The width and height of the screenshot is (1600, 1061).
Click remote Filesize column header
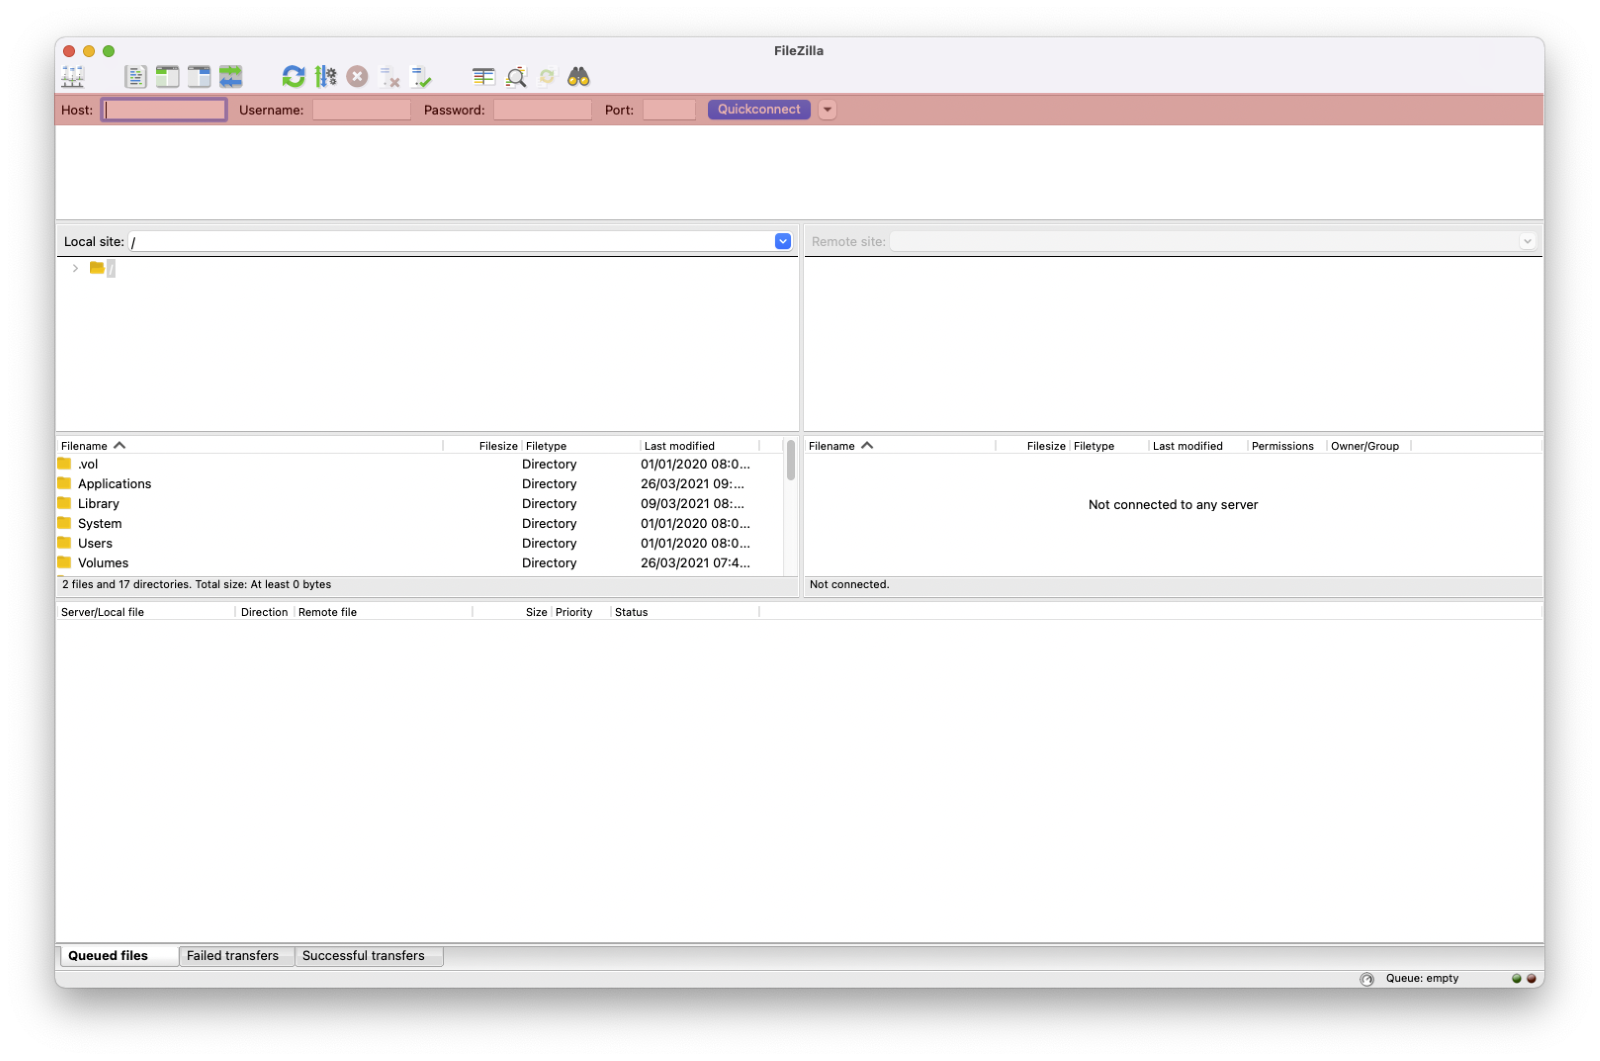1033,446
